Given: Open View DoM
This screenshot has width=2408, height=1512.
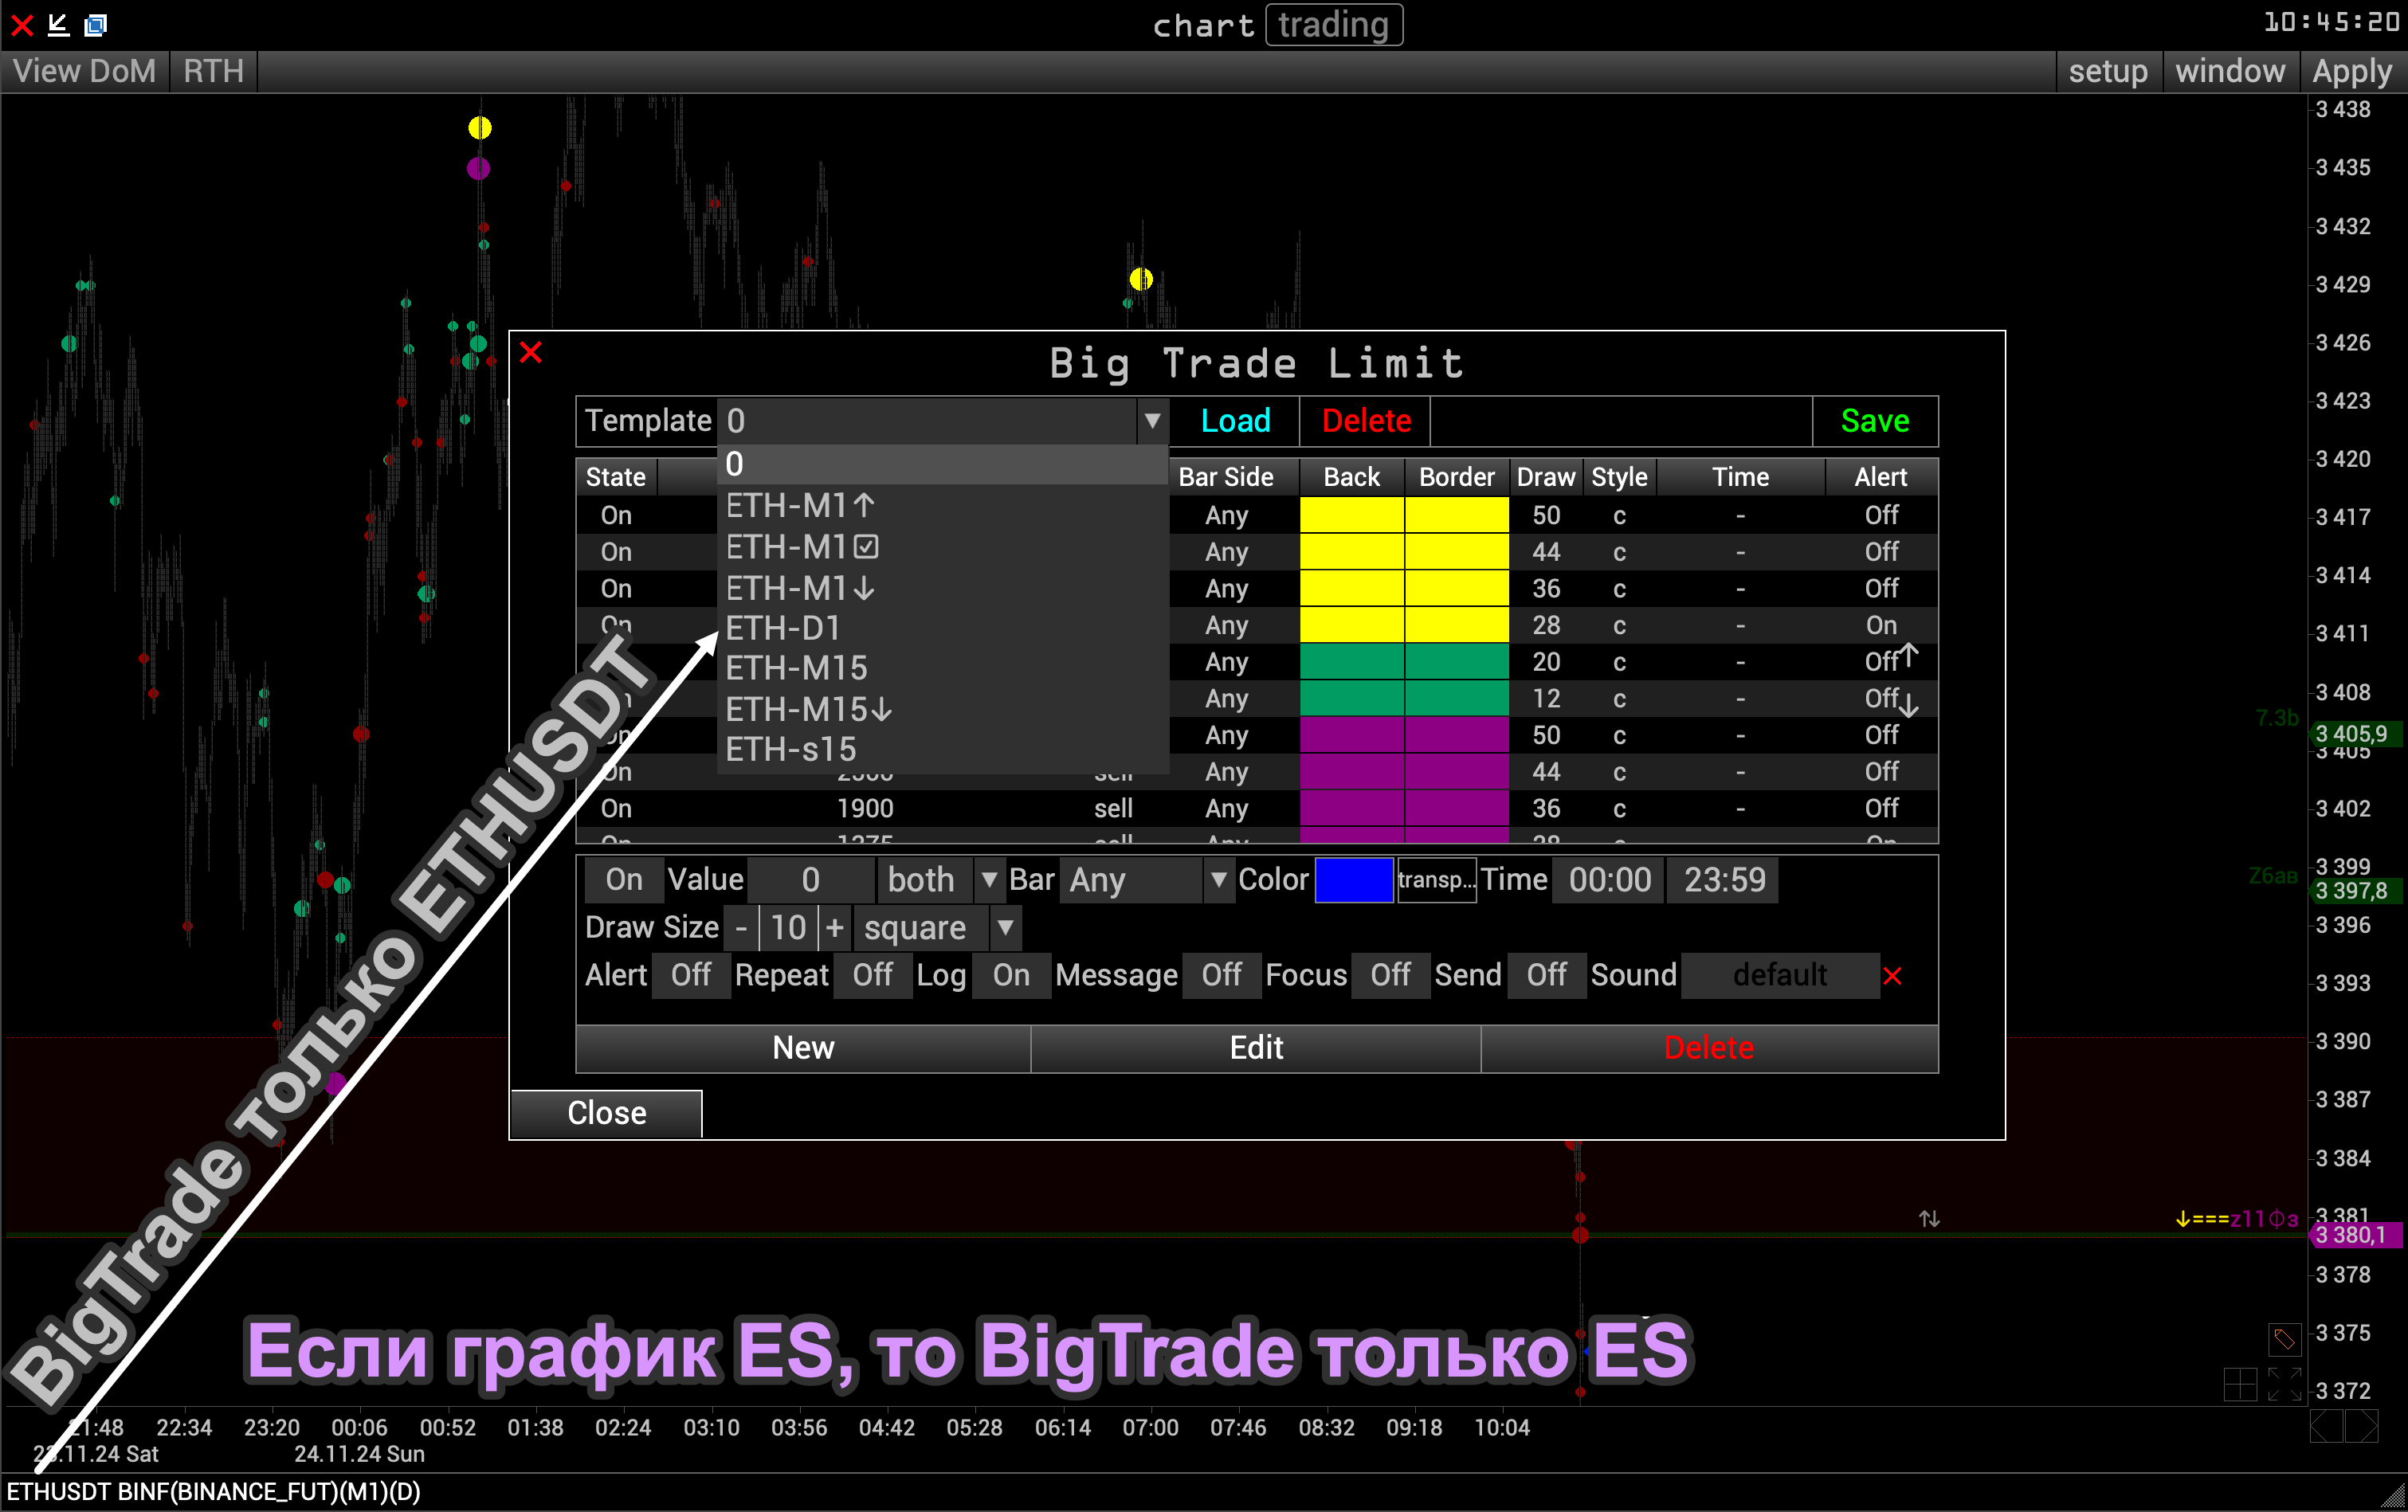Looking at the screenshot, I should point(85,71).
